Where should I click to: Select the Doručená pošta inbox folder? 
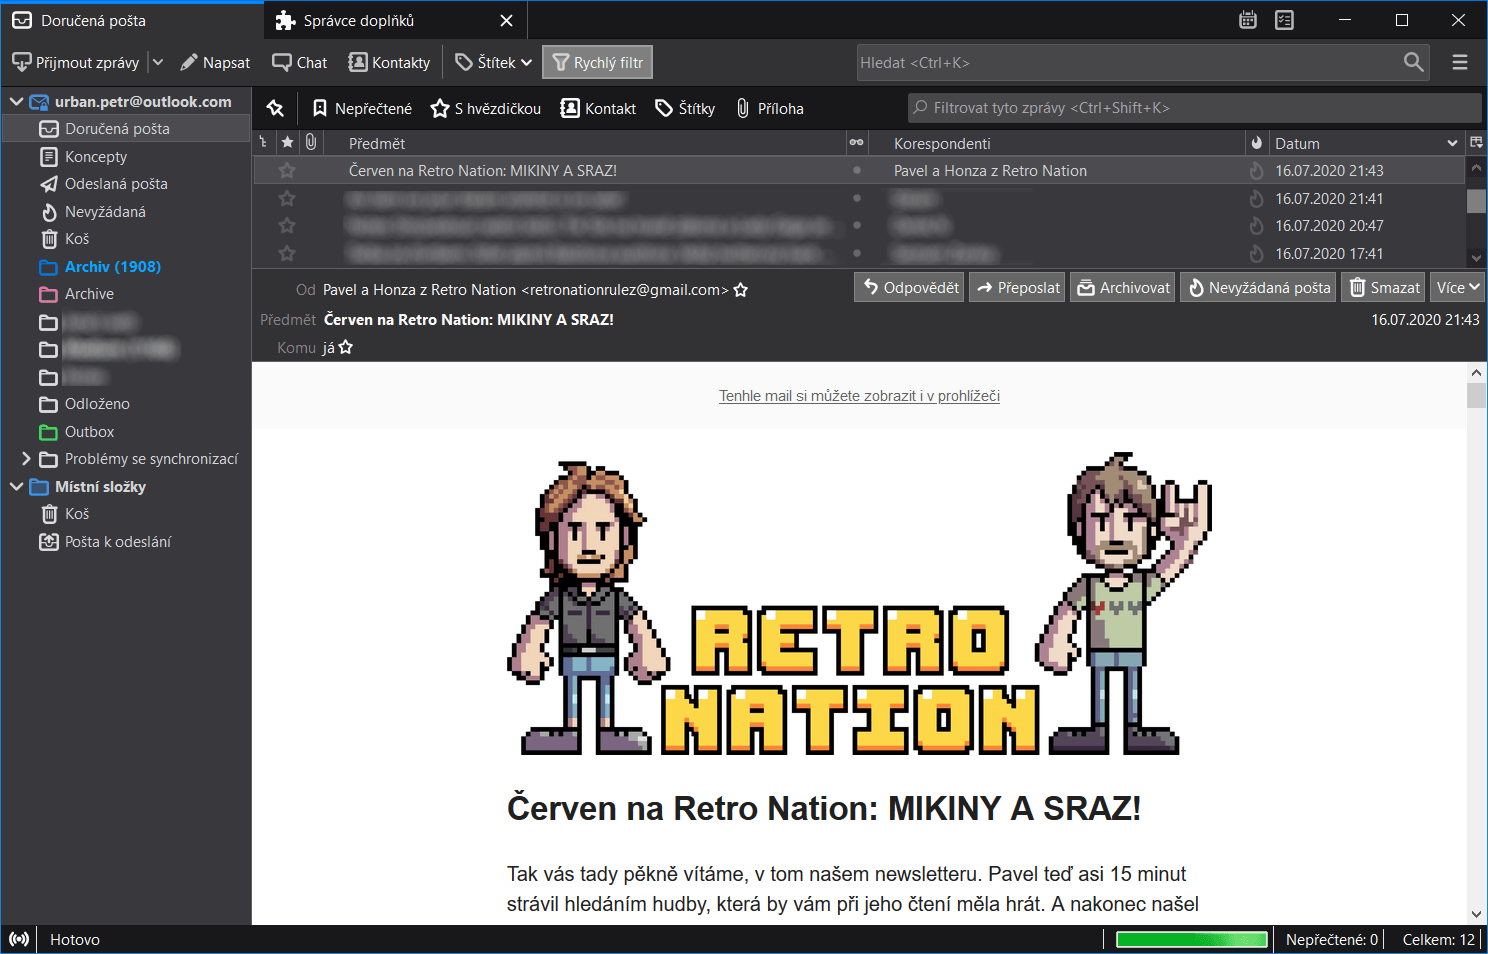click(127, 129)
